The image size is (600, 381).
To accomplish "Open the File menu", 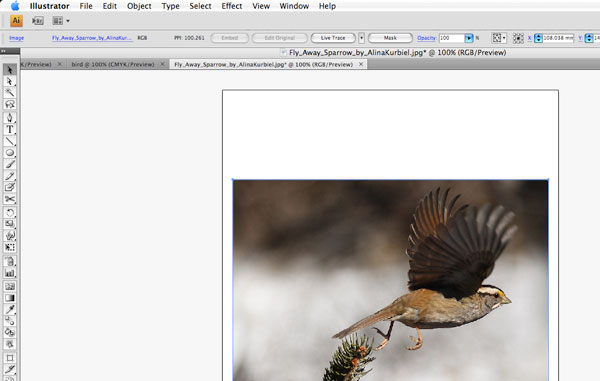I will pos(86,6).
